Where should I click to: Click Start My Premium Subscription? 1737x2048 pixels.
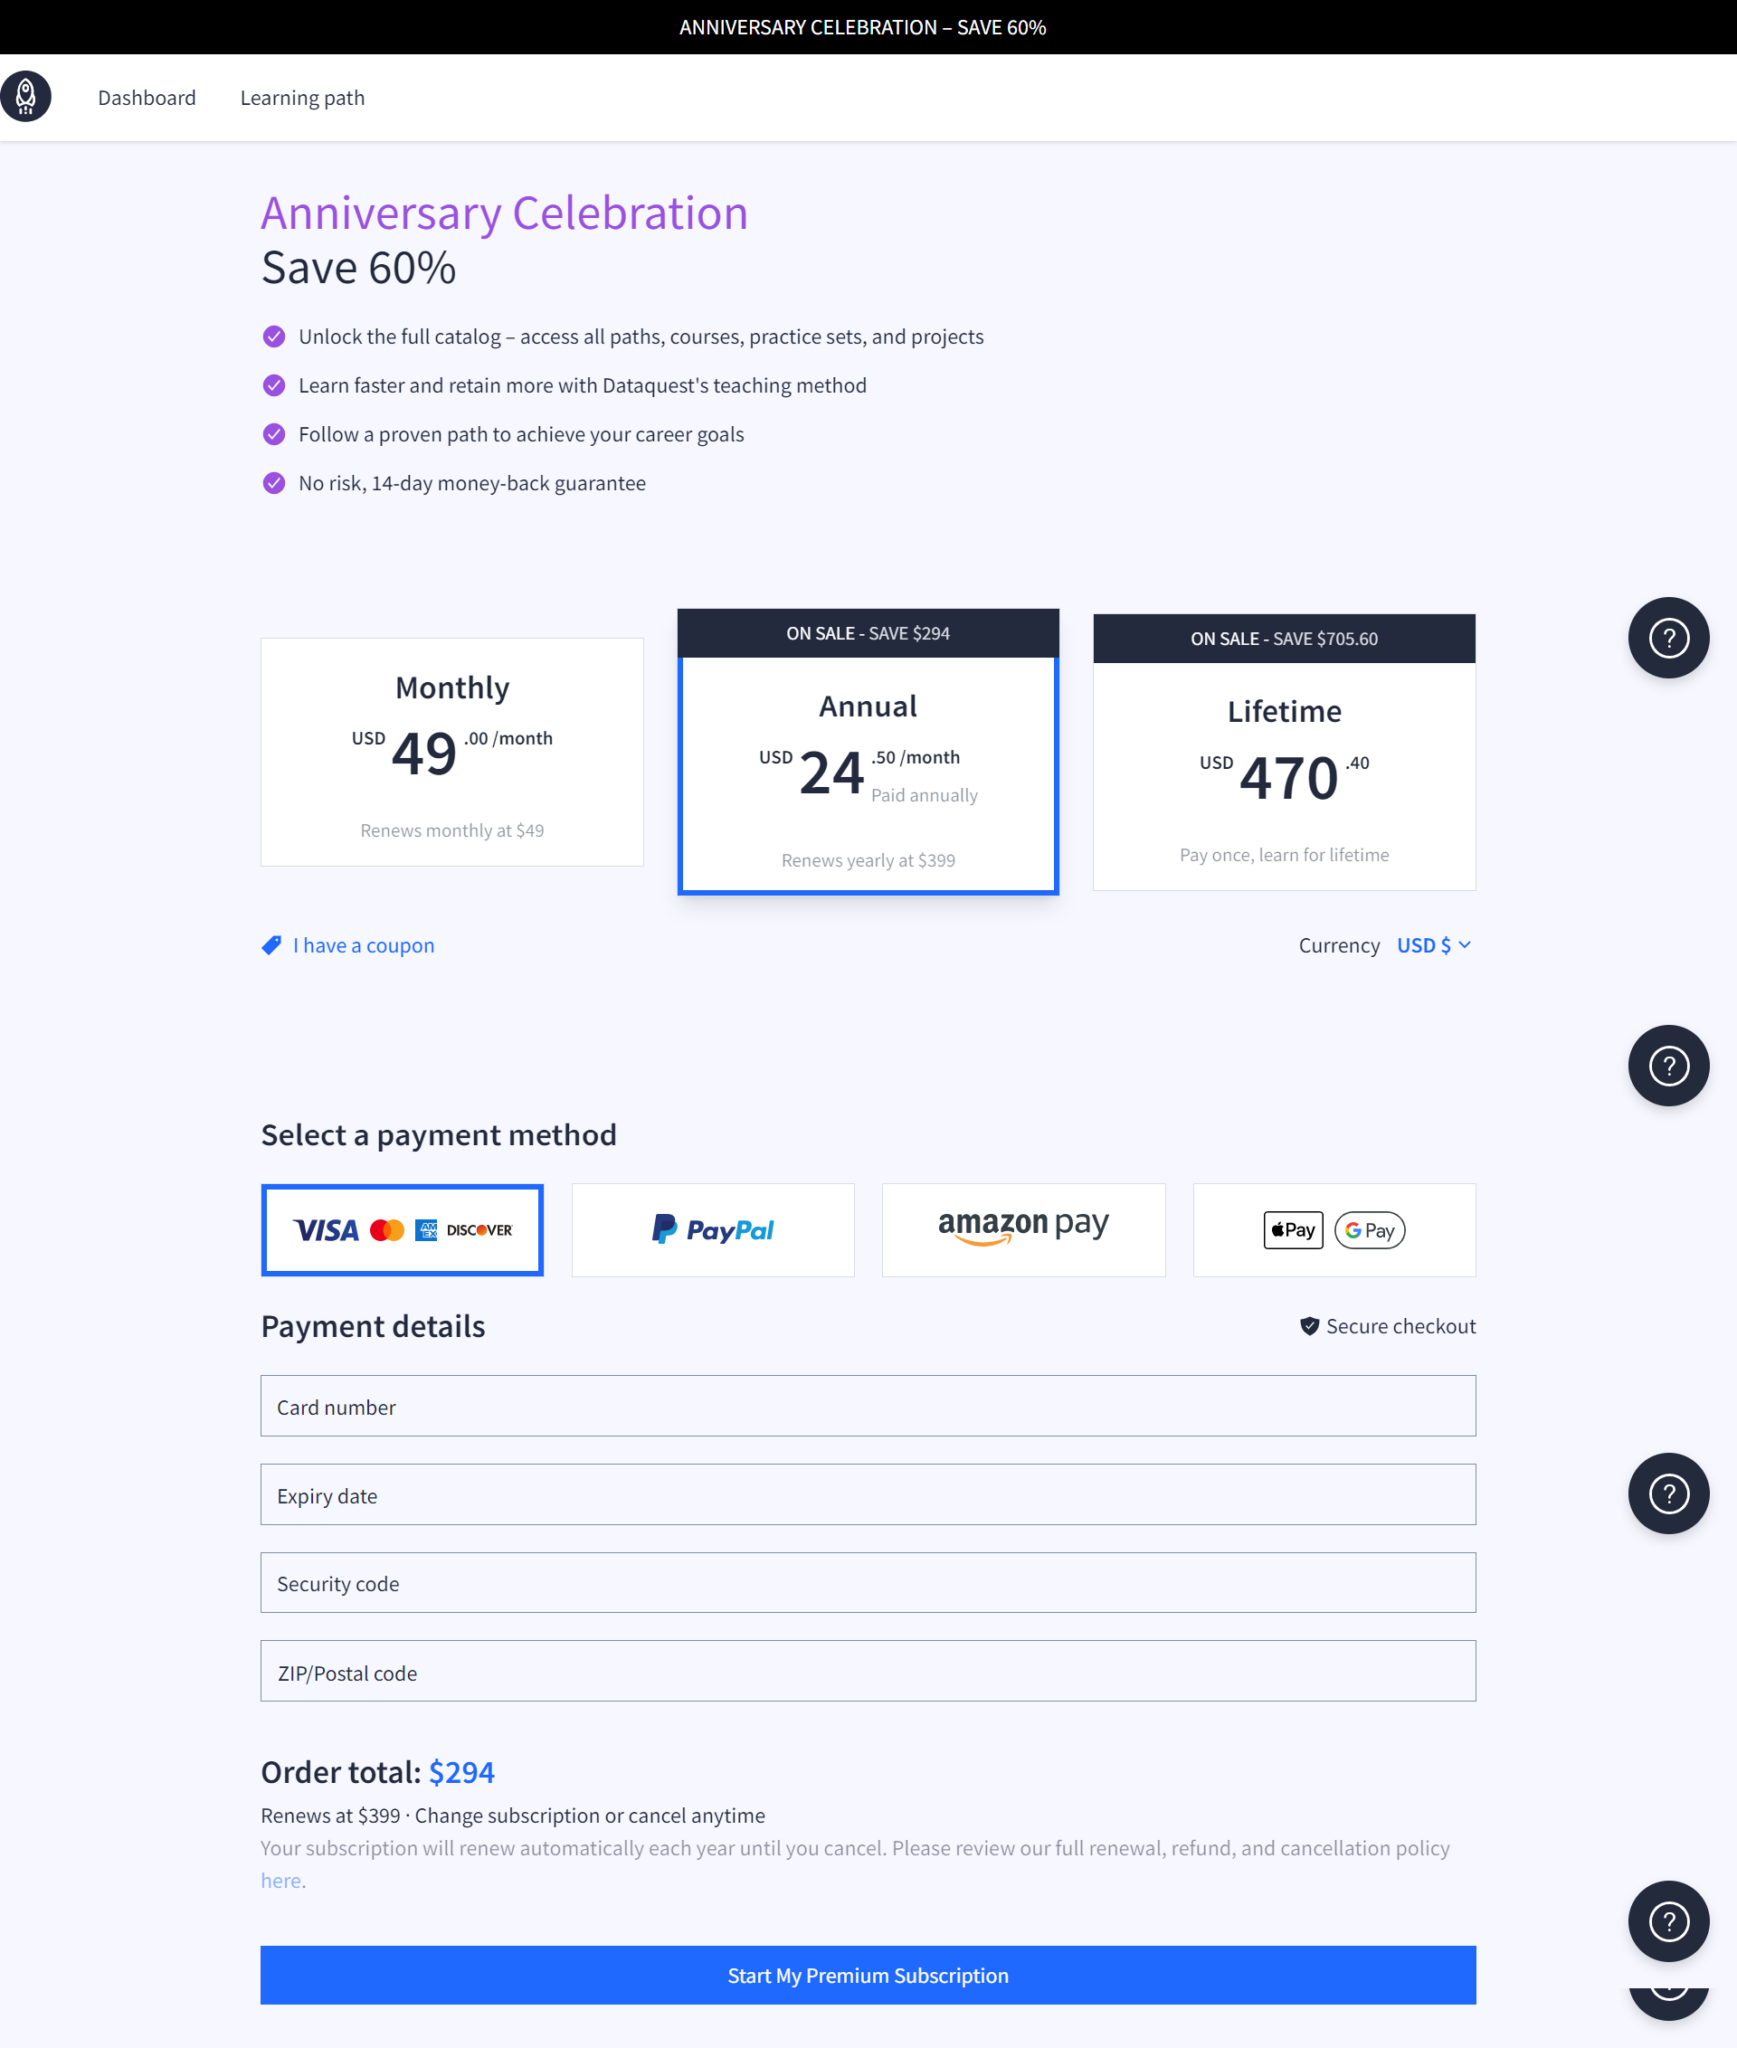pyautogui.click(x=868, y=1975)
